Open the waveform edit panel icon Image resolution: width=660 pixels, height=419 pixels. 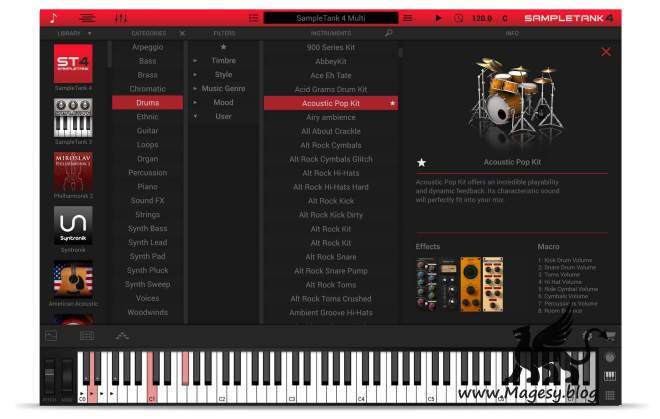(51, 336)
